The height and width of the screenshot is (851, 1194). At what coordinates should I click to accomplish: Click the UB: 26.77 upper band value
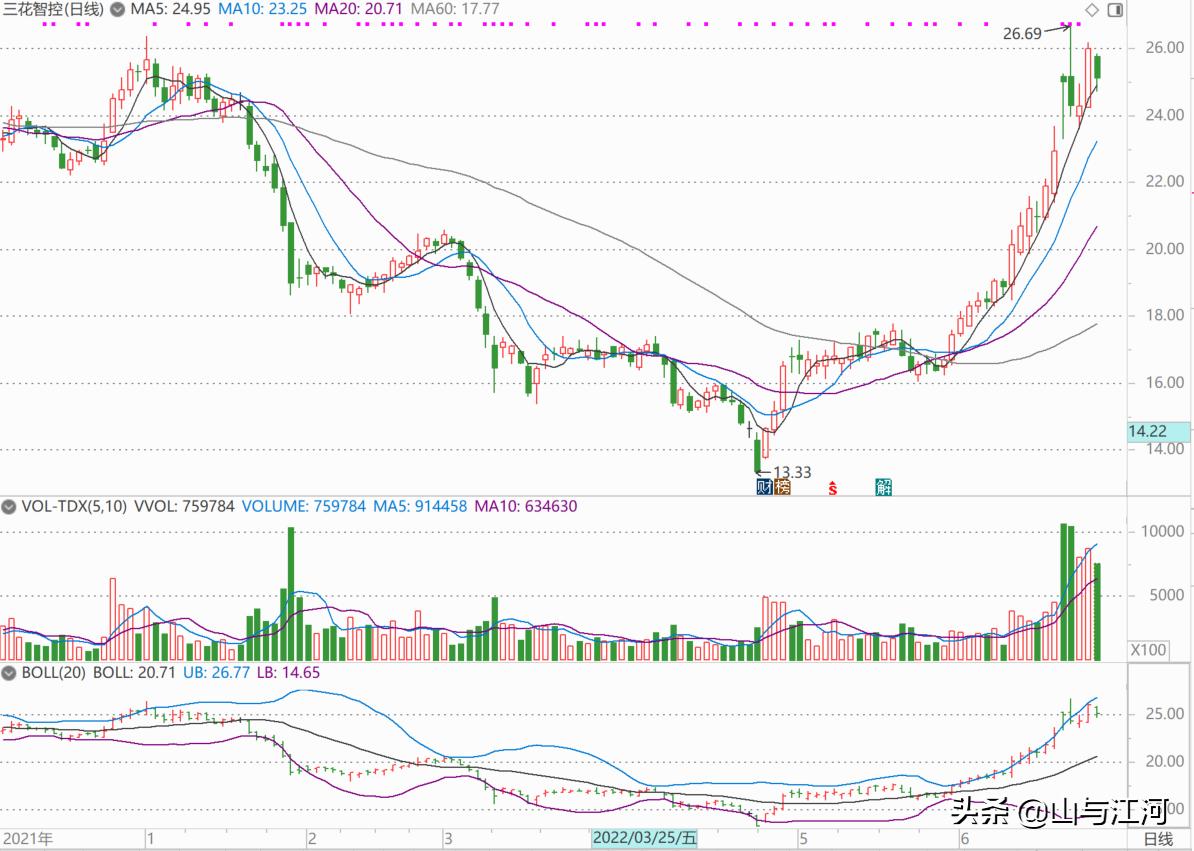click(216, 673)
